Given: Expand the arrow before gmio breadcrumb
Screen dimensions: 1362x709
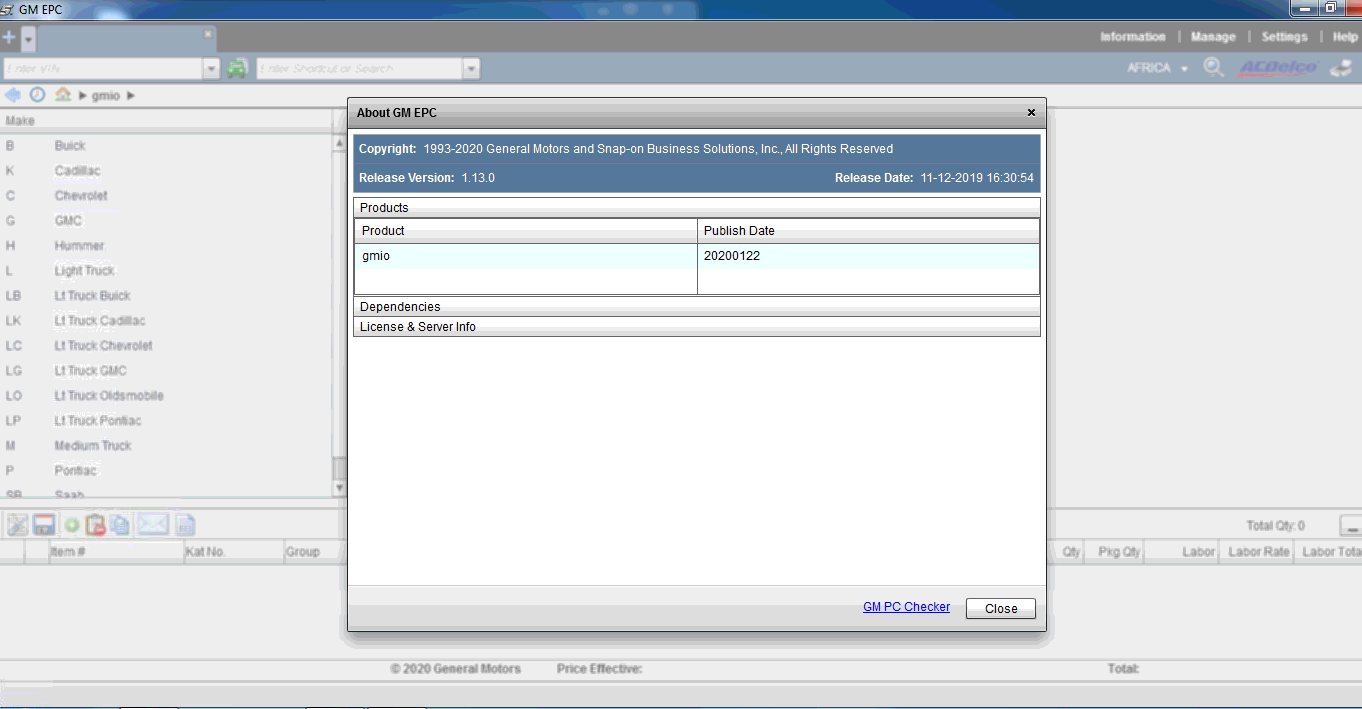Looking at the screenshot, I should [x=83, y=96].
